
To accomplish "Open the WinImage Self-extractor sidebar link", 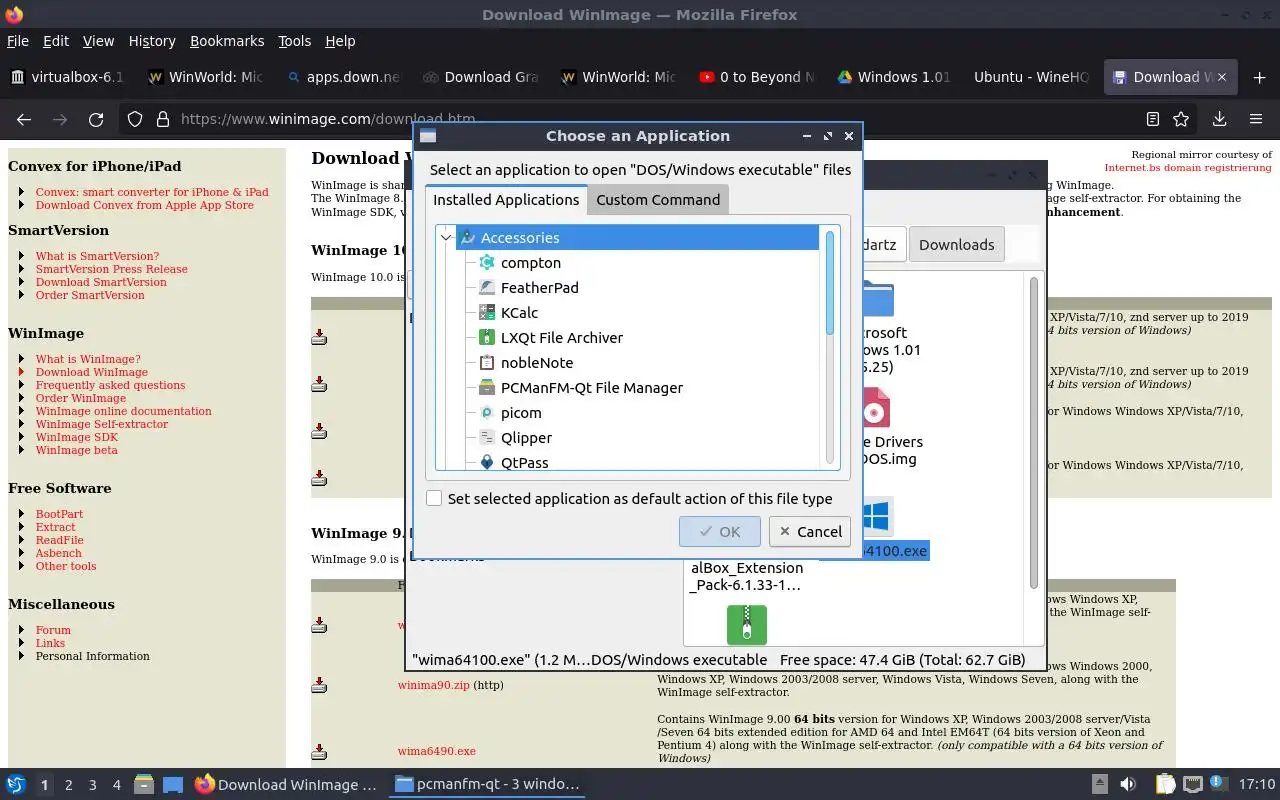I will (102, 424).
